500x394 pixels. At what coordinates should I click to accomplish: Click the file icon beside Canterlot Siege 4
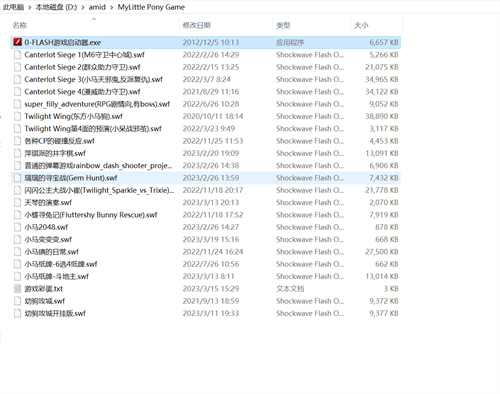pyautogui.click(x=17, y=92)
